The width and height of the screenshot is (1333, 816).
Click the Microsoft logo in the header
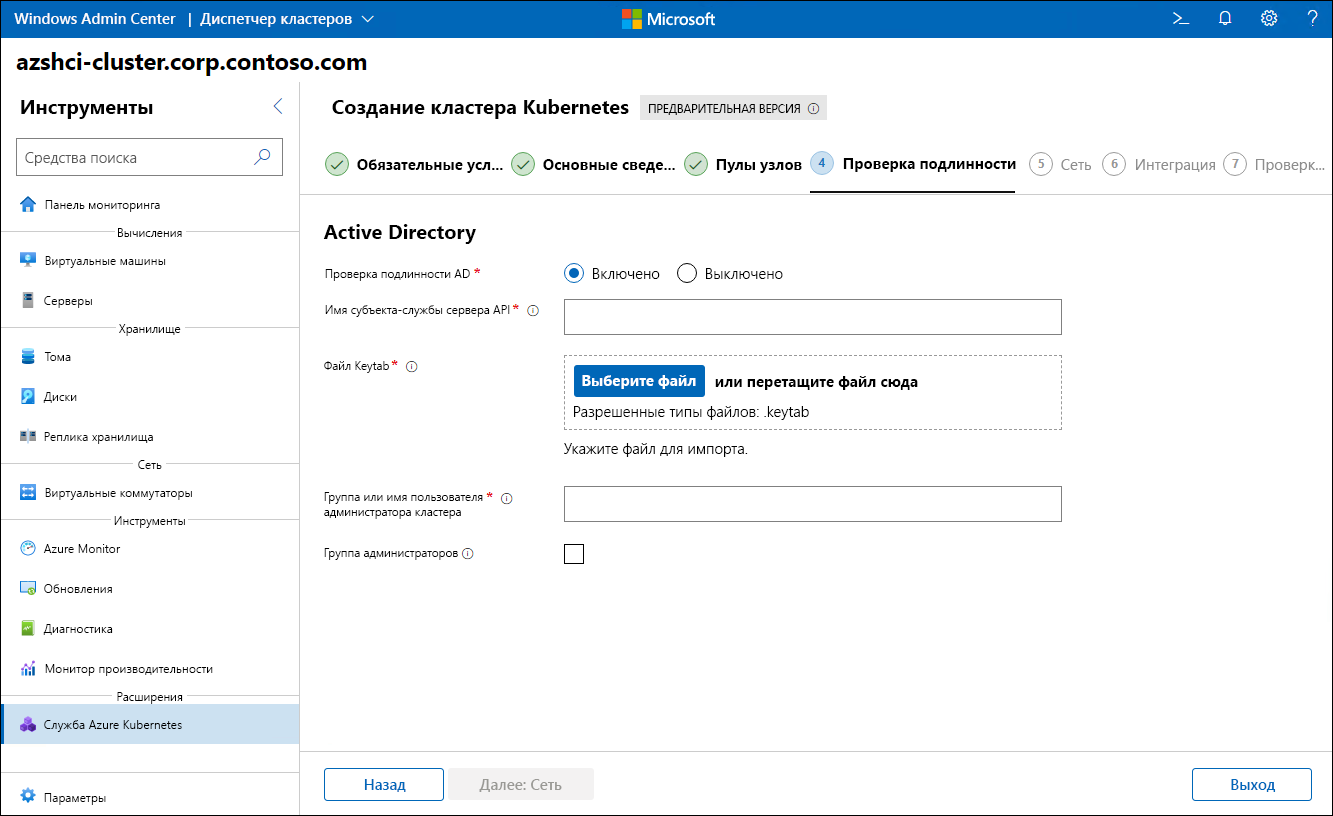pos(668,19)
